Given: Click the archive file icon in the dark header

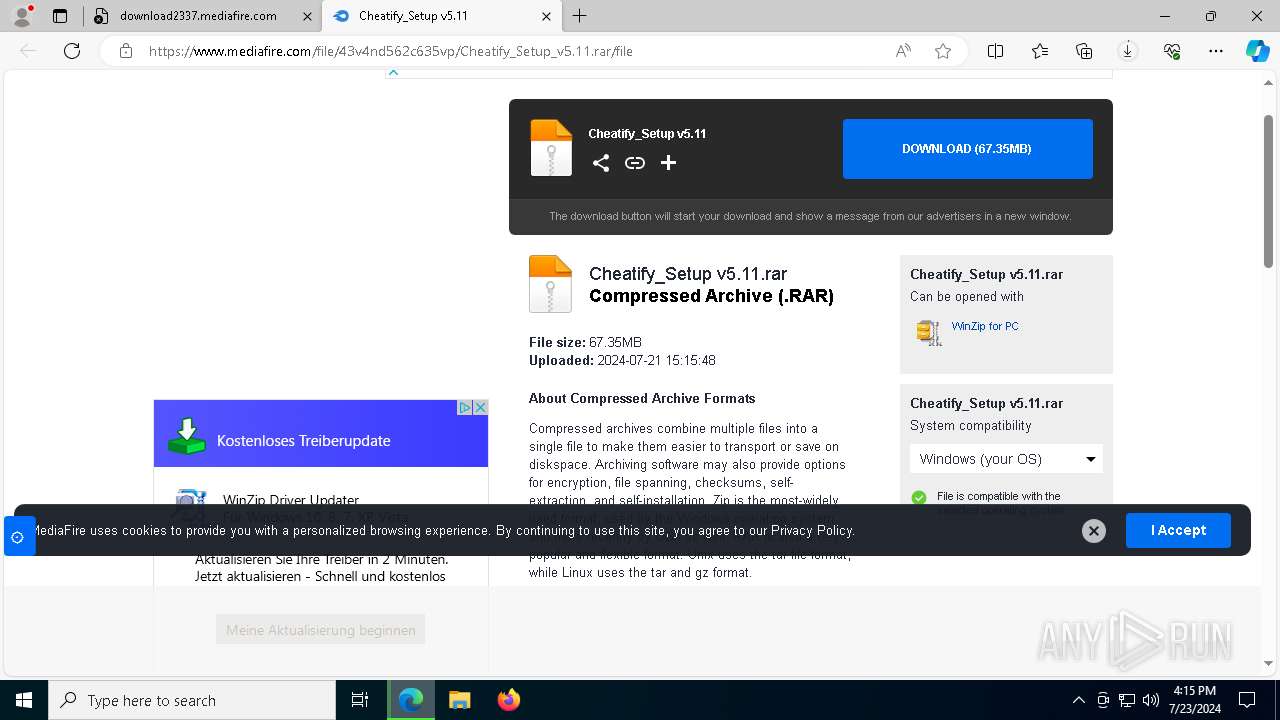Looking at the screenshot, I should click(x=551, y=148).
